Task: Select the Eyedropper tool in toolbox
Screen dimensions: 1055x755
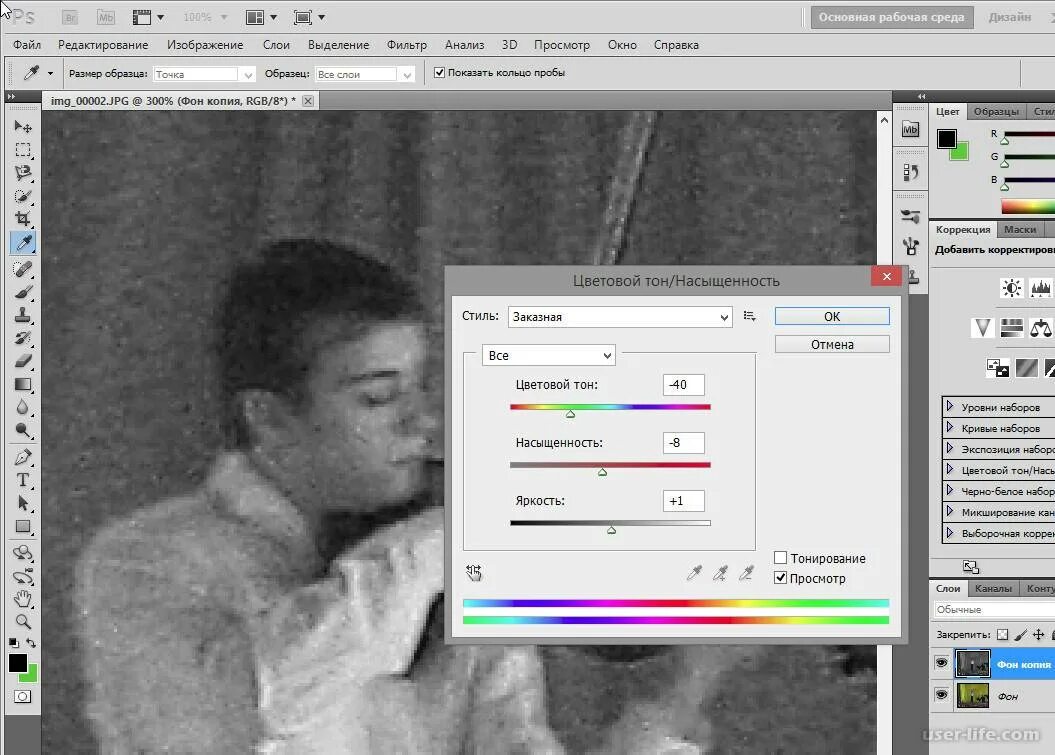Action: (23, 242)
